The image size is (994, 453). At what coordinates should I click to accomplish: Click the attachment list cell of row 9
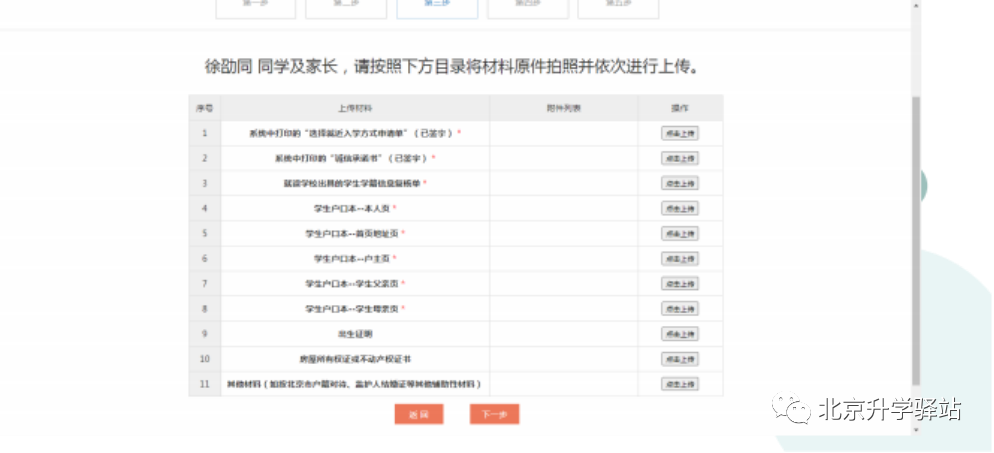(x=564, y=334)
